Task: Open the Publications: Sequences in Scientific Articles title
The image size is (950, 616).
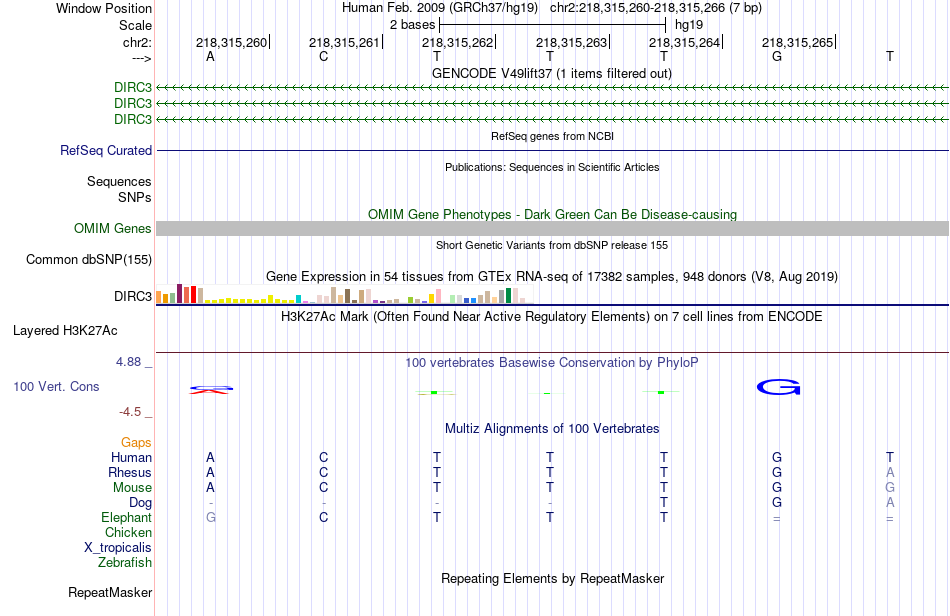Action: tap(552, 167)
